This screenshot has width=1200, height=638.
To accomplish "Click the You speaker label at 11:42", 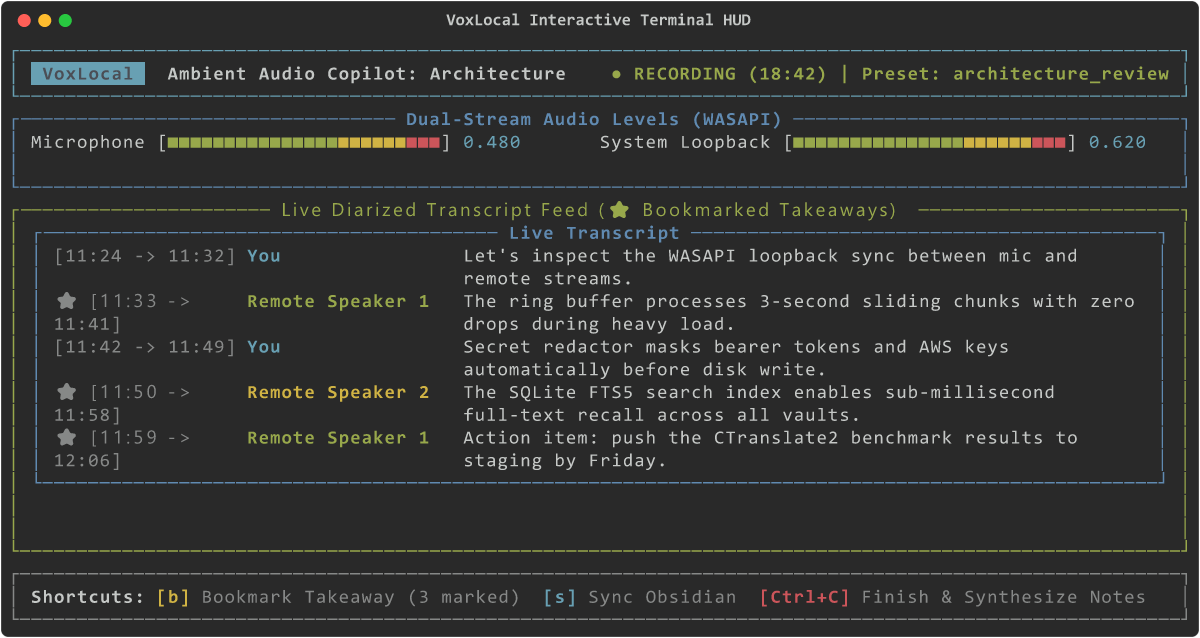I will [264, 347].
